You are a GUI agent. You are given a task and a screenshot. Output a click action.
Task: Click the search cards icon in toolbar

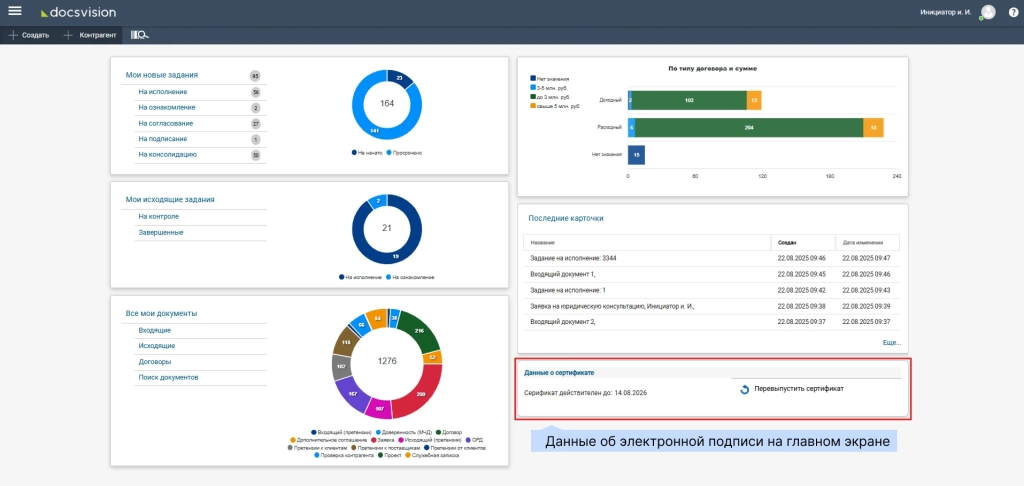(x=140, y=35)
